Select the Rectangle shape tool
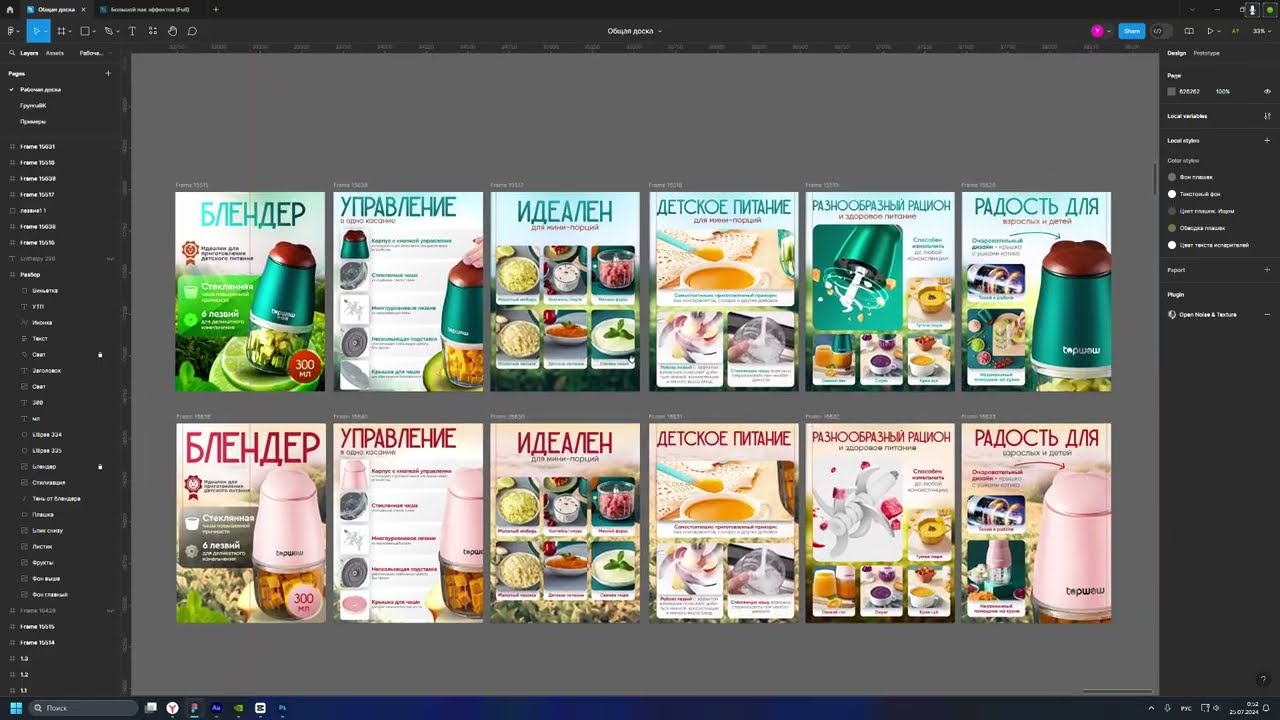This screenshot has height=720, width=1280. pos(85,31)
